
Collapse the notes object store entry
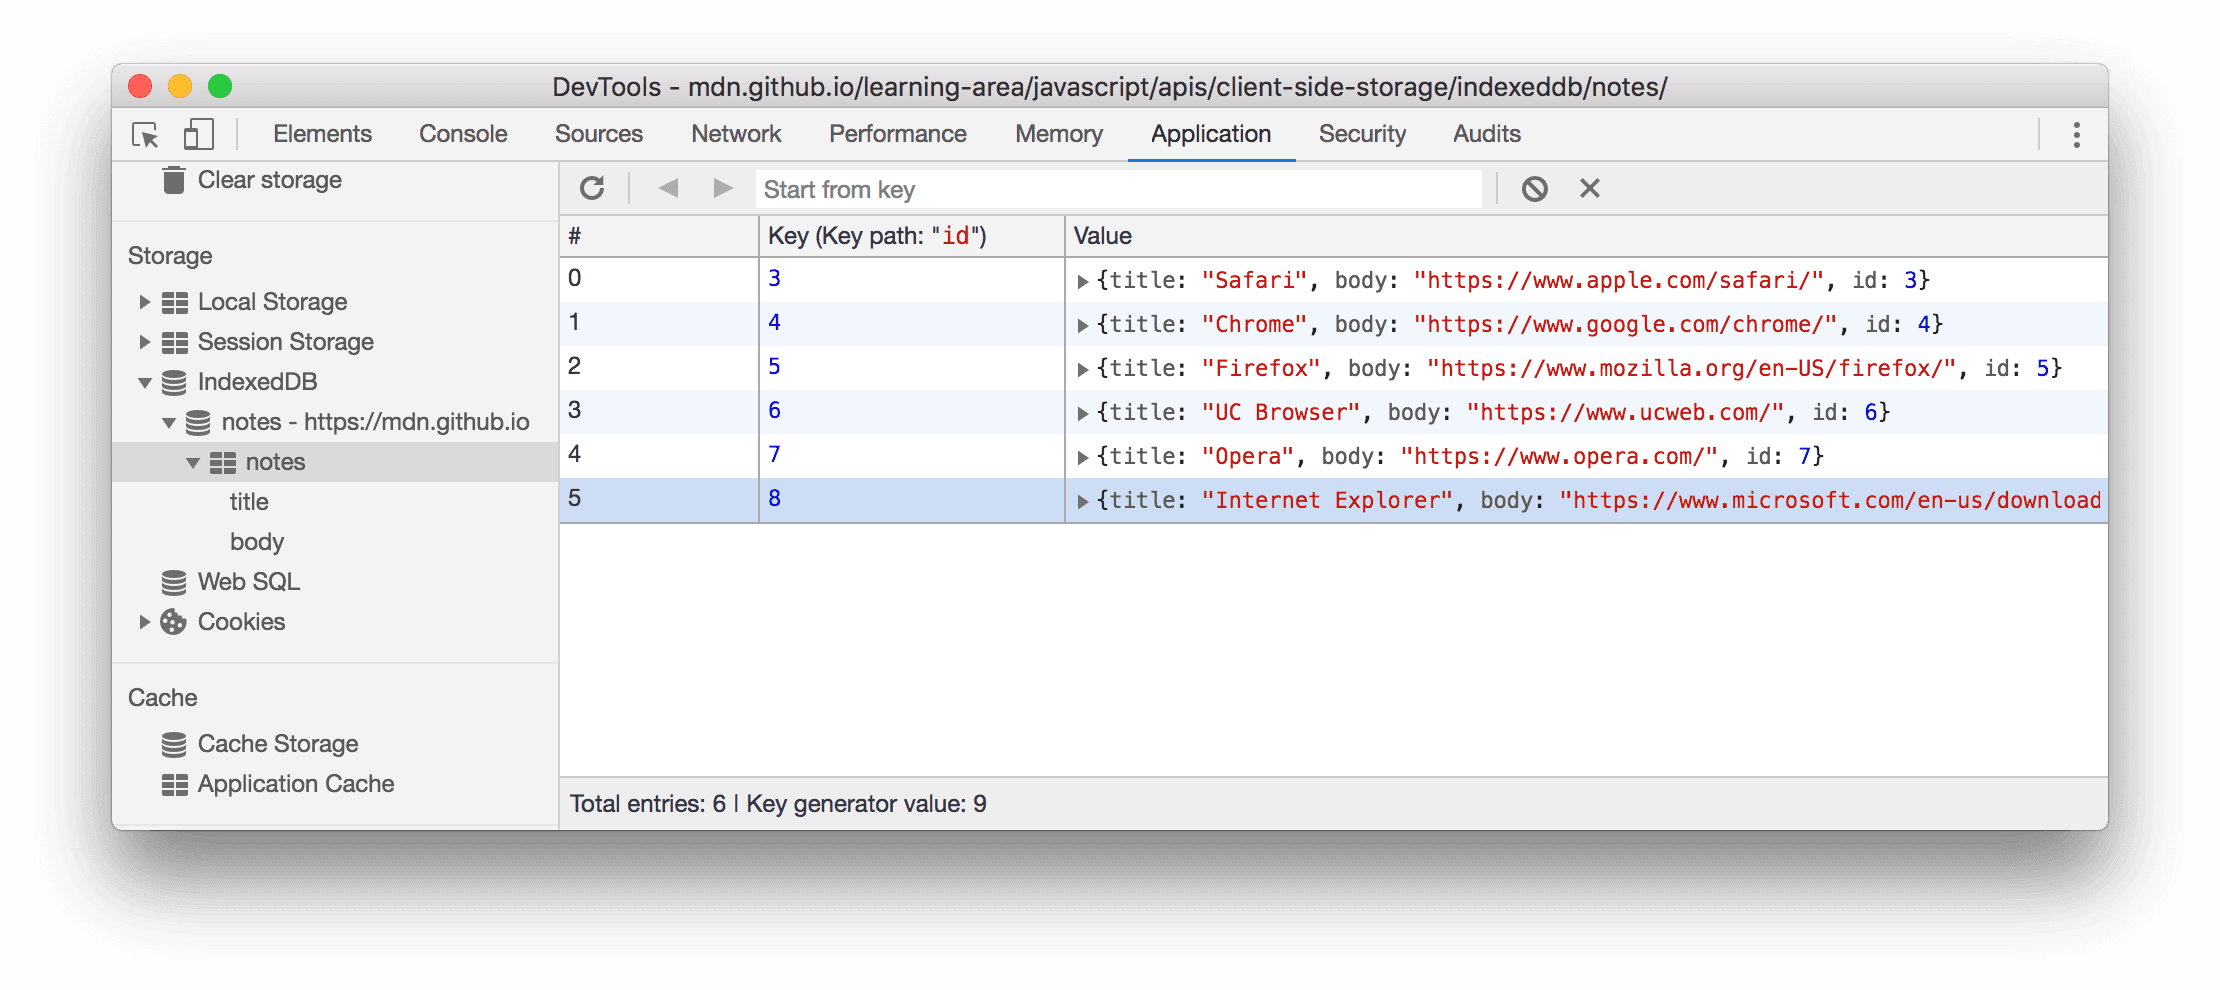193,461
